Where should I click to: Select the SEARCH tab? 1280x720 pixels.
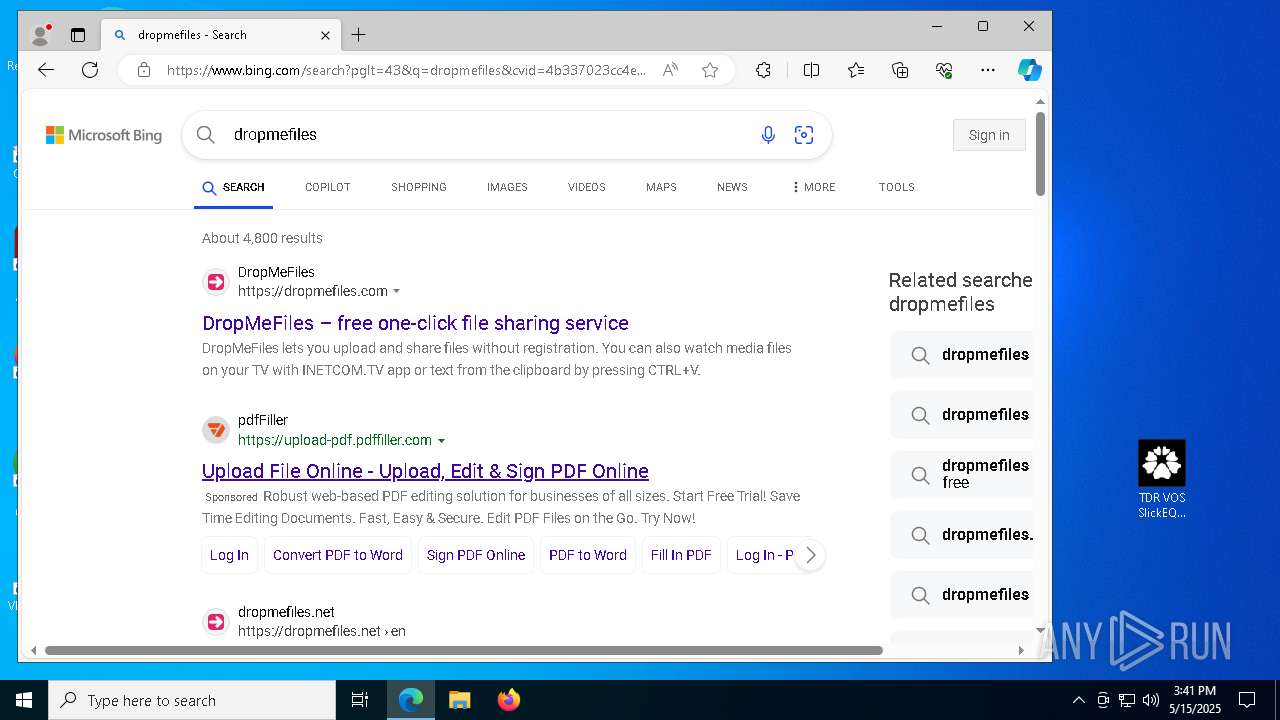coord(233,187)
